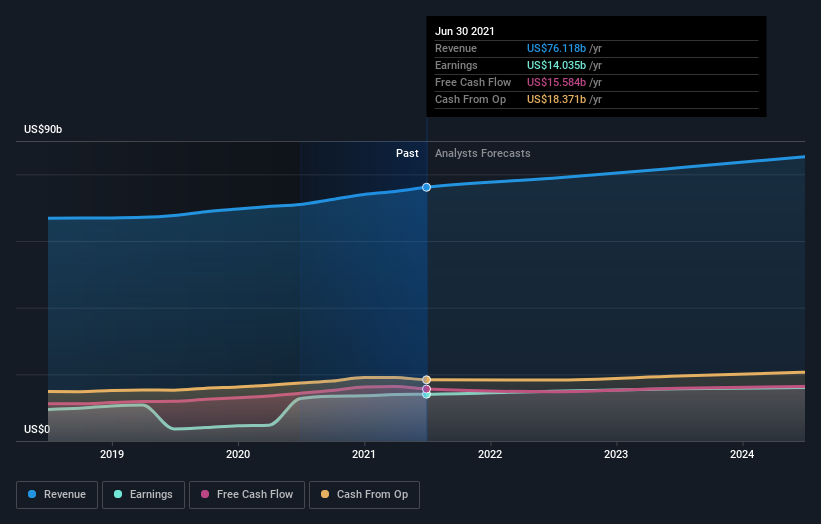Toggle the Free Cash Flow legend series
Screen dimensions: 821x524
tap(247, 495)
